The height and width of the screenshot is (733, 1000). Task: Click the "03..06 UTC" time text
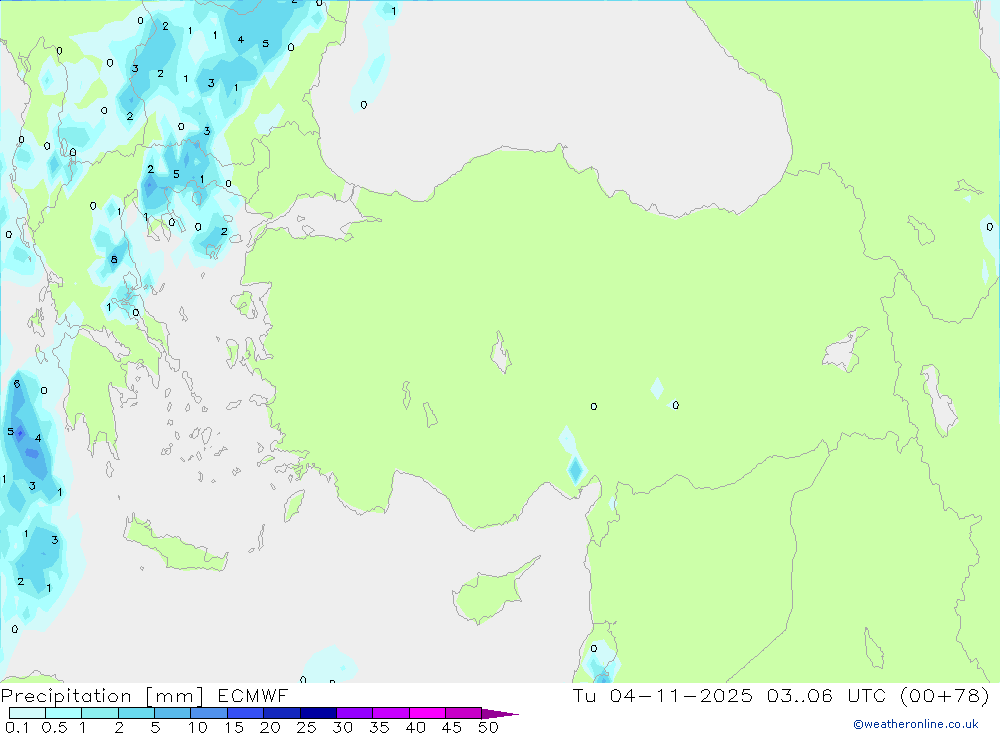(x=827, y=695)
